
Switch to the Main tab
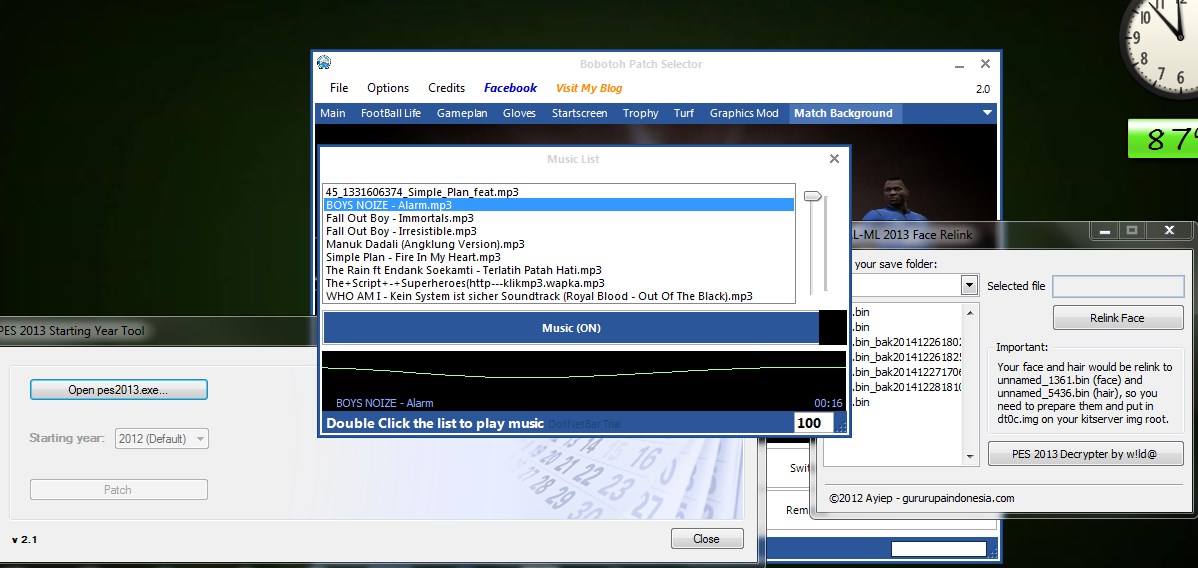pos(332,113)
